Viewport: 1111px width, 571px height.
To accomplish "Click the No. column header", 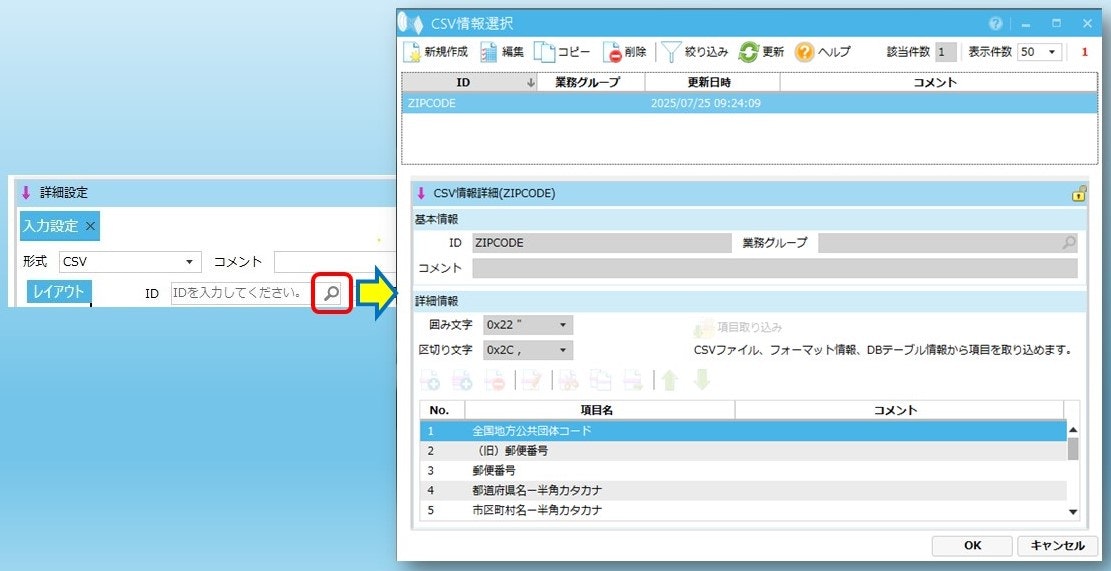I will pyautogui.click(x=443, y=410).
